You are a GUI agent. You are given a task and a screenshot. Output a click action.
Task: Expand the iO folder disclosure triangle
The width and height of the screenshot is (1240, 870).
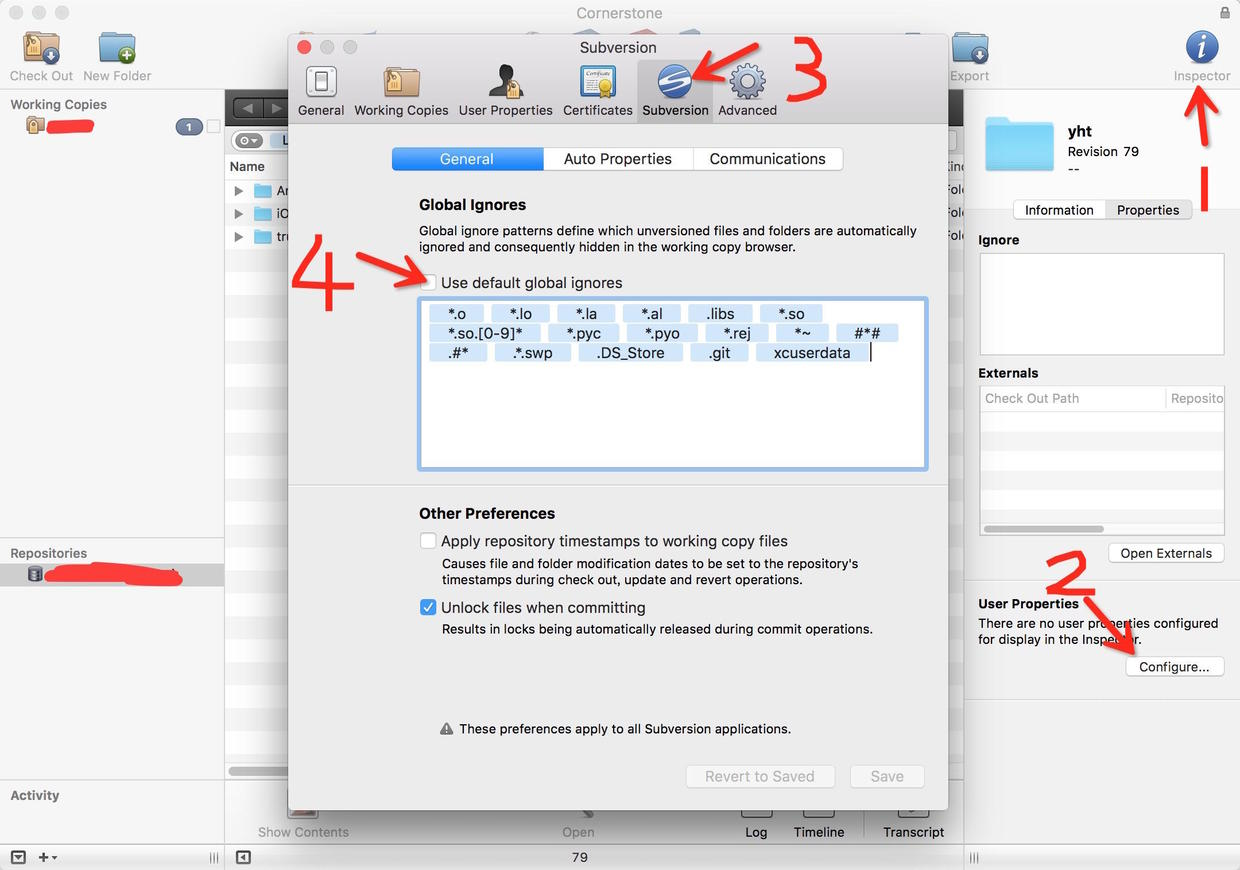[x=238, y=213]
